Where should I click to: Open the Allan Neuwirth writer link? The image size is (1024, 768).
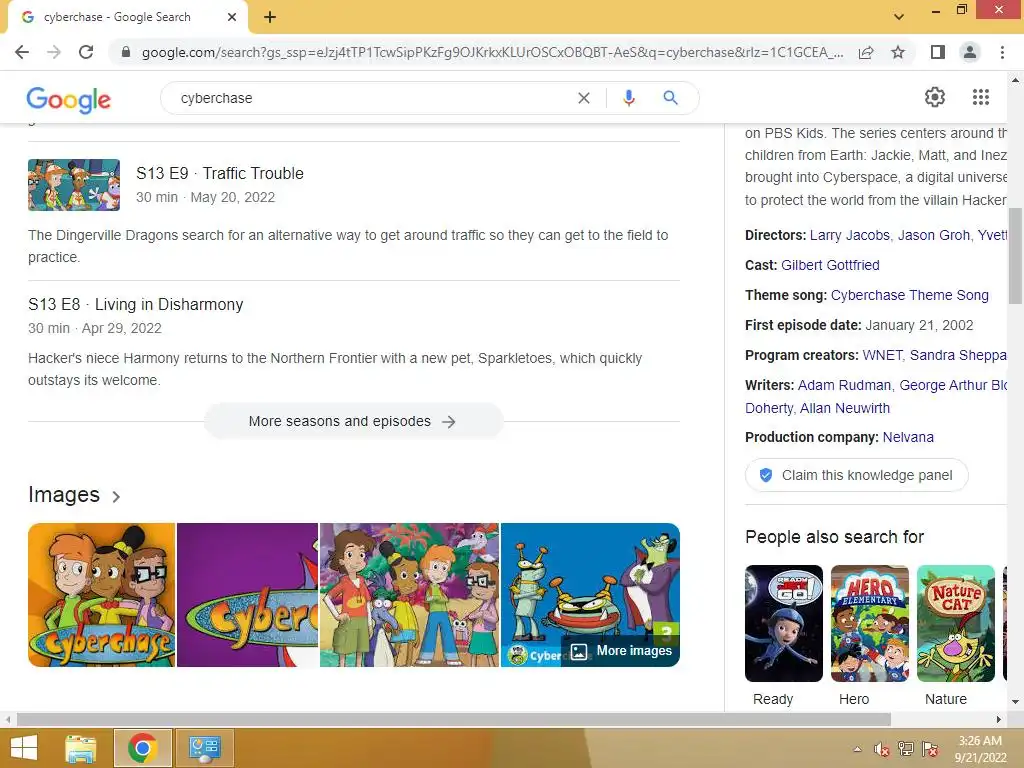click(x=845, y=408)
